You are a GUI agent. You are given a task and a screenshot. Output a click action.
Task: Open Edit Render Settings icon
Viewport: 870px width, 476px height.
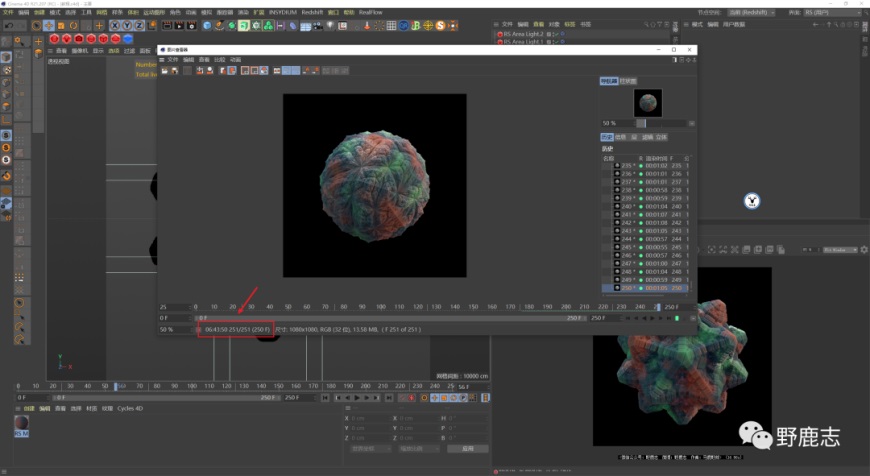[191, 26]
